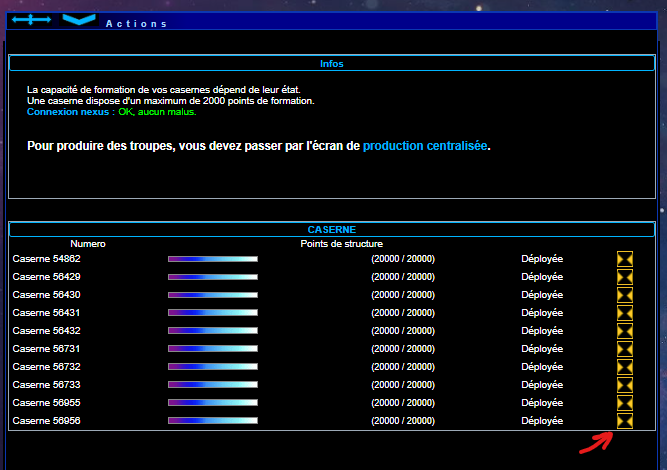Image resolution: width=667 pixels, height=470 pixels.
Task: Select the Caserne name starting with 54
Action: (46, 259)
